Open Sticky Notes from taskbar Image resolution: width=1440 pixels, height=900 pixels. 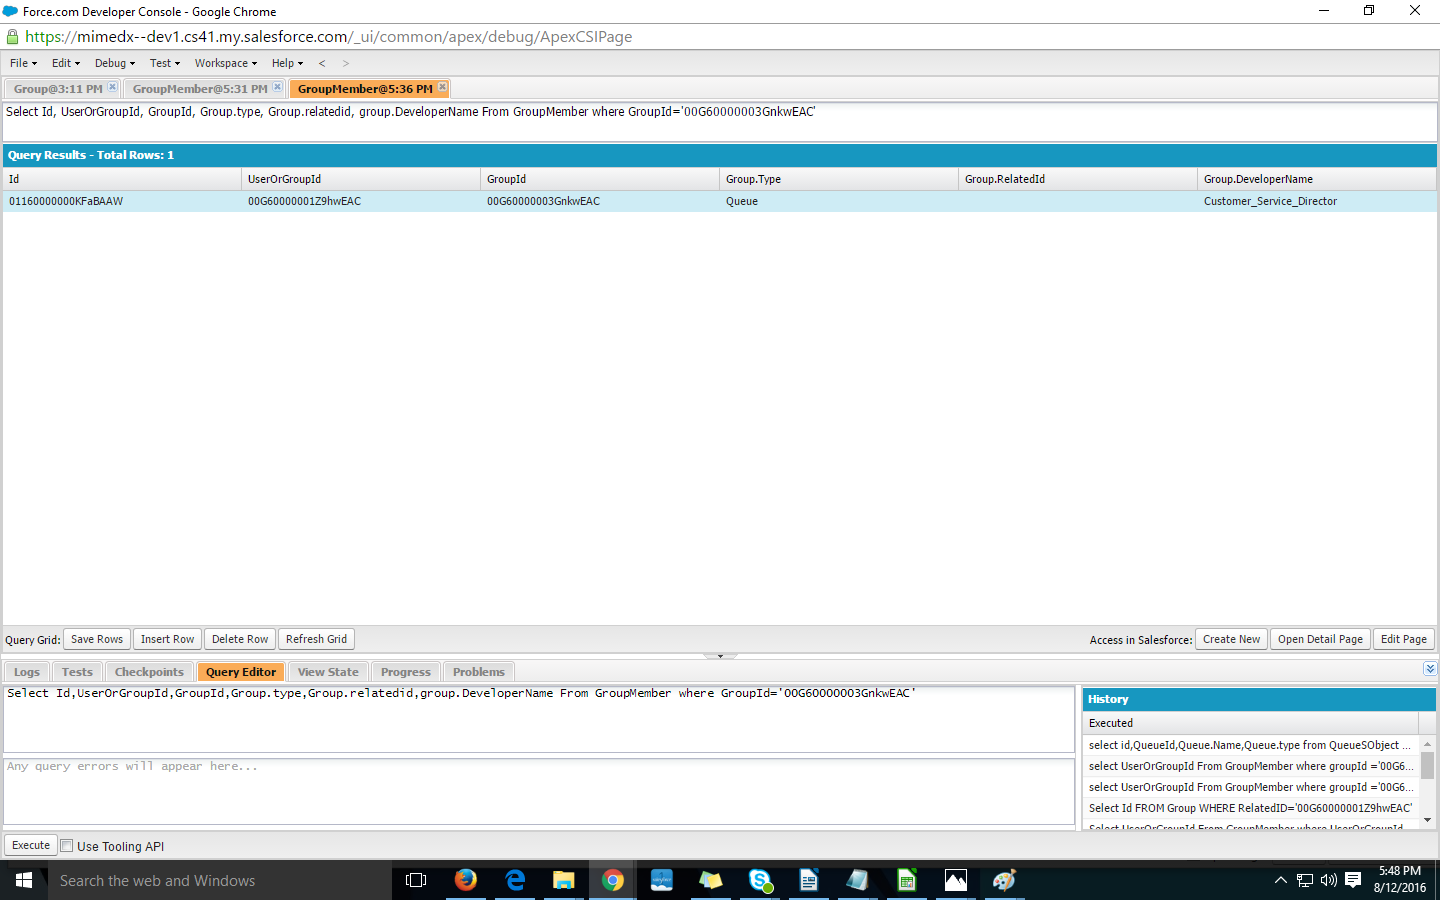pos(711,880)
